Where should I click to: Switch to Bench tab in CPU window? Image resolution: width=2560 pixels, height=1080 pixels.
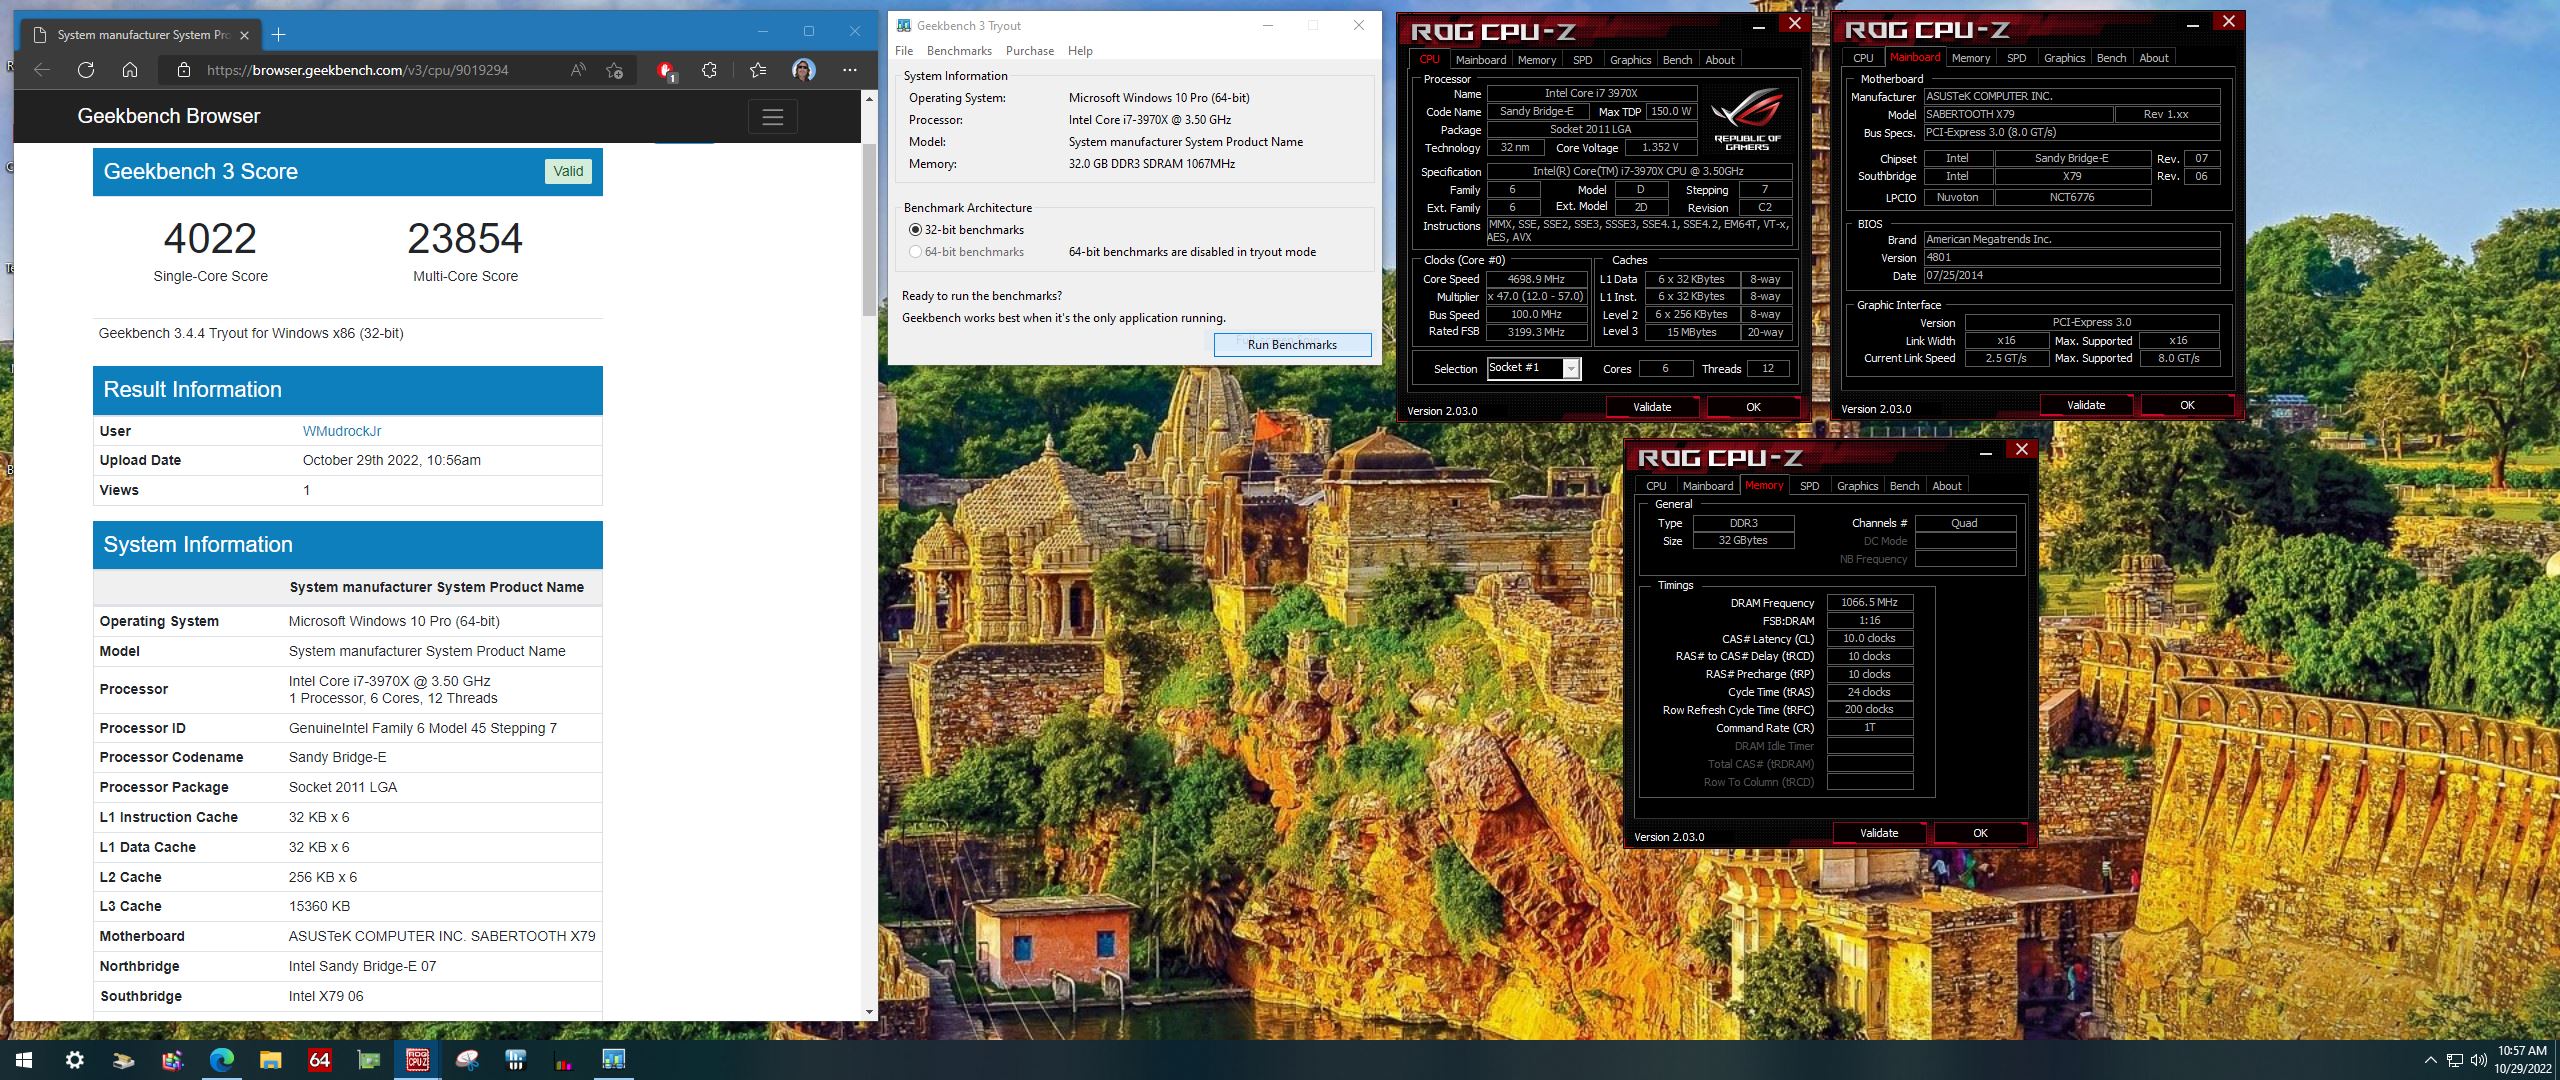[x=1677, y=60]
